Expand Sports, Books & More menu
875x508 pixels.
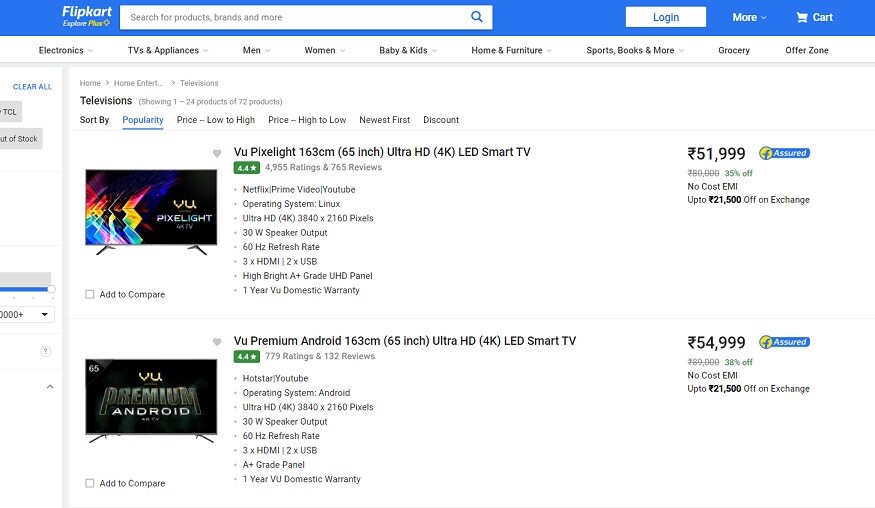tap(635, 50)
